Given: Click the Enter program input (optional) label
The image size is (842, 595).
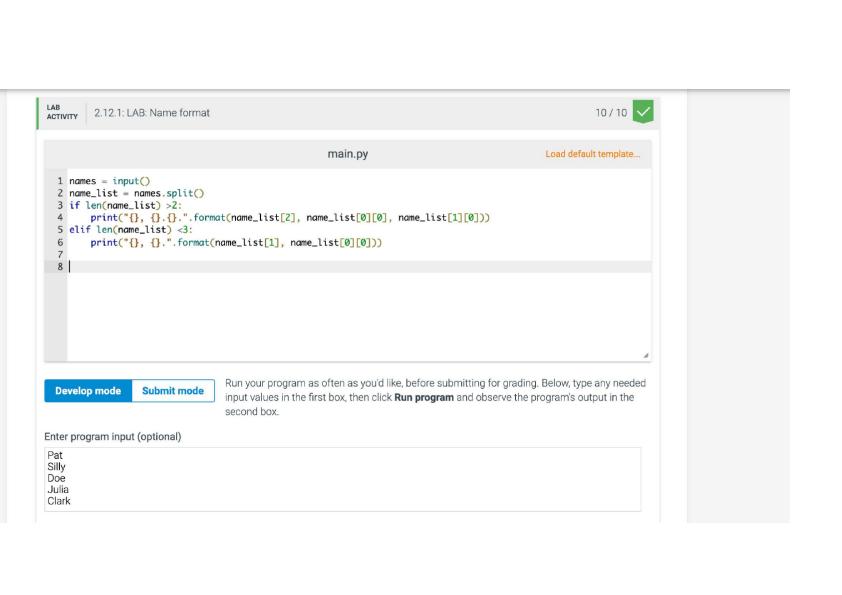Looking at the screenshot, I should [x=113, y=437].
